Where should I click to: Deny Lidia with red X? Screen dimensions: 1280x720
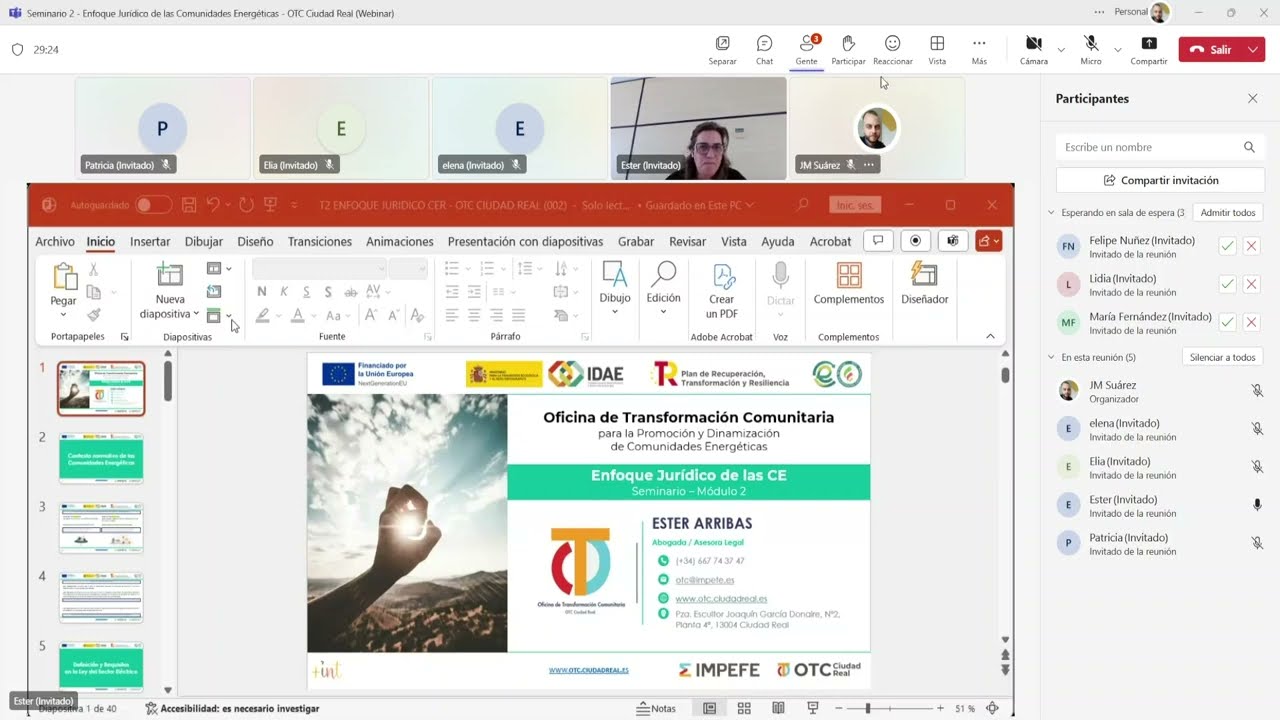pos(1251,284)
